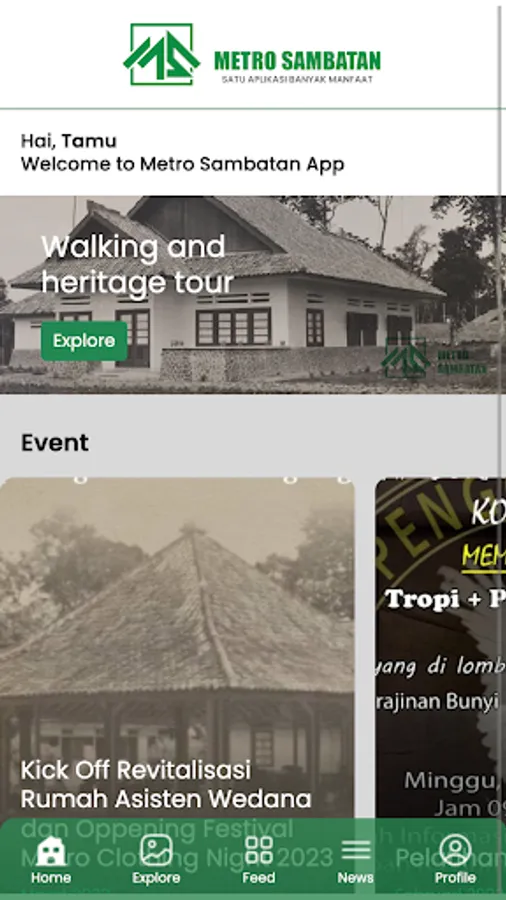Click the METRO SAMBATAN header title text
This screenshot has width=506, height=900.
297,60
